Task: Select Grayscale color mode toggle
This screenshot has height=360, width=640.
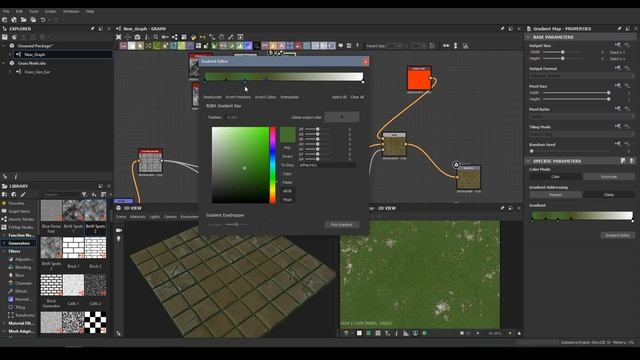Action: (609, 177)
